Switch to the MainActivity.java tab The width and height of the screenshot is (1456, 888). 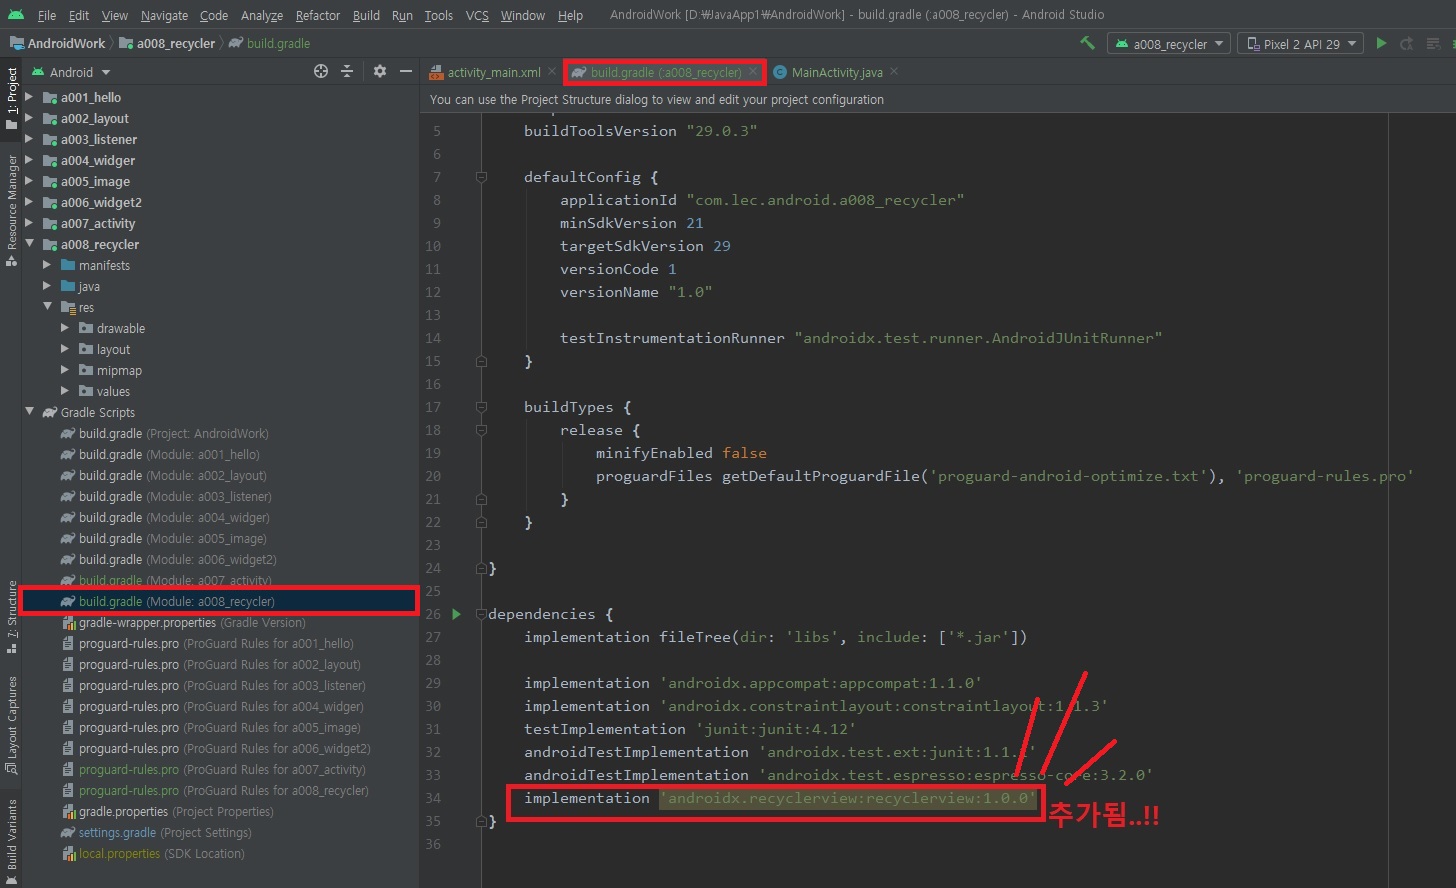[x=837, y=72]
